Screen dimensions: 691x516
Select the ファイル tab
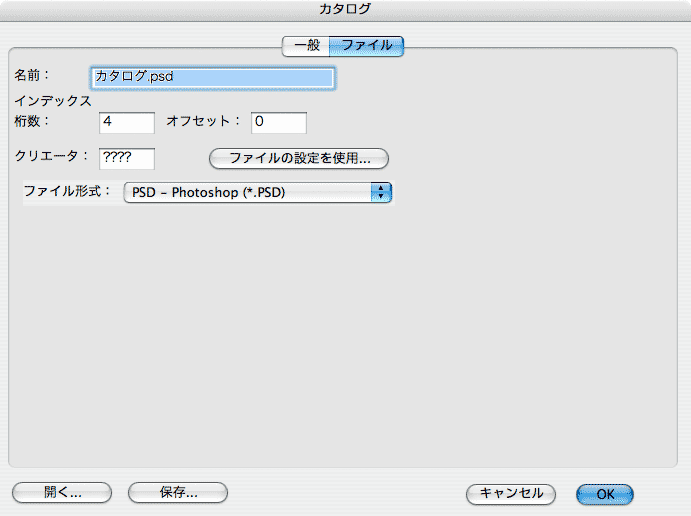coord(366,46)
